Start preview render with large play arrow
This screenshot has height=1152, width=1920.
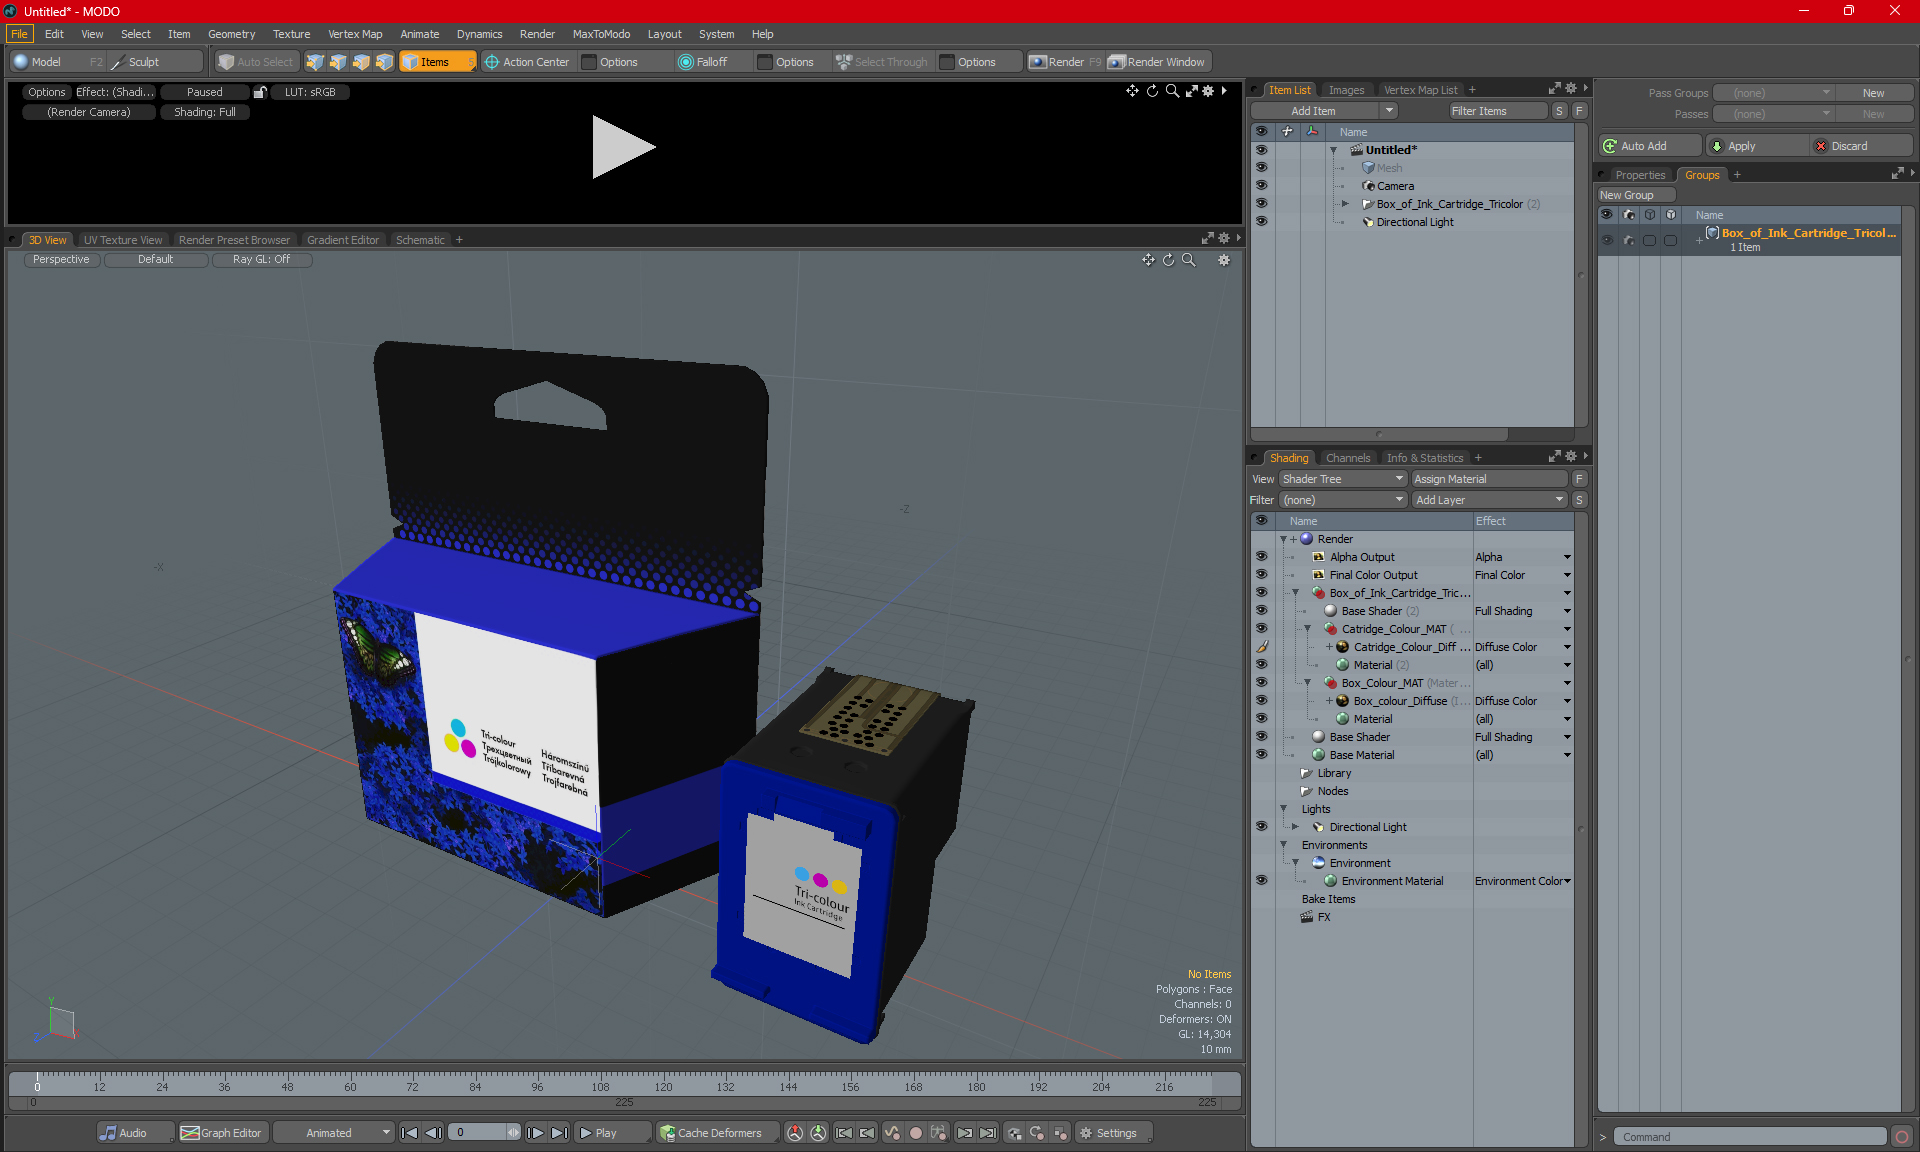623,147
